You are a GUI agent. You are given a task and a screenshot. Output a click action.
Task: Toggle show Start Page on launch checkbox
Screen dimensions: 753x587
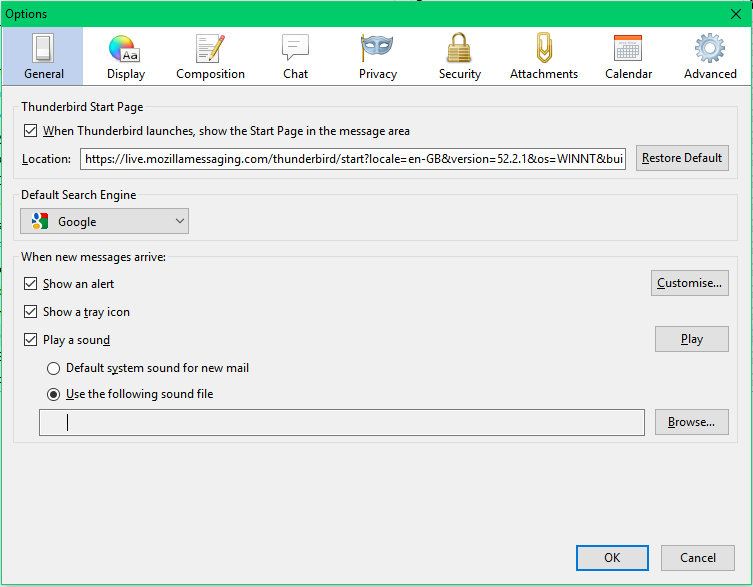pos(30,131)
